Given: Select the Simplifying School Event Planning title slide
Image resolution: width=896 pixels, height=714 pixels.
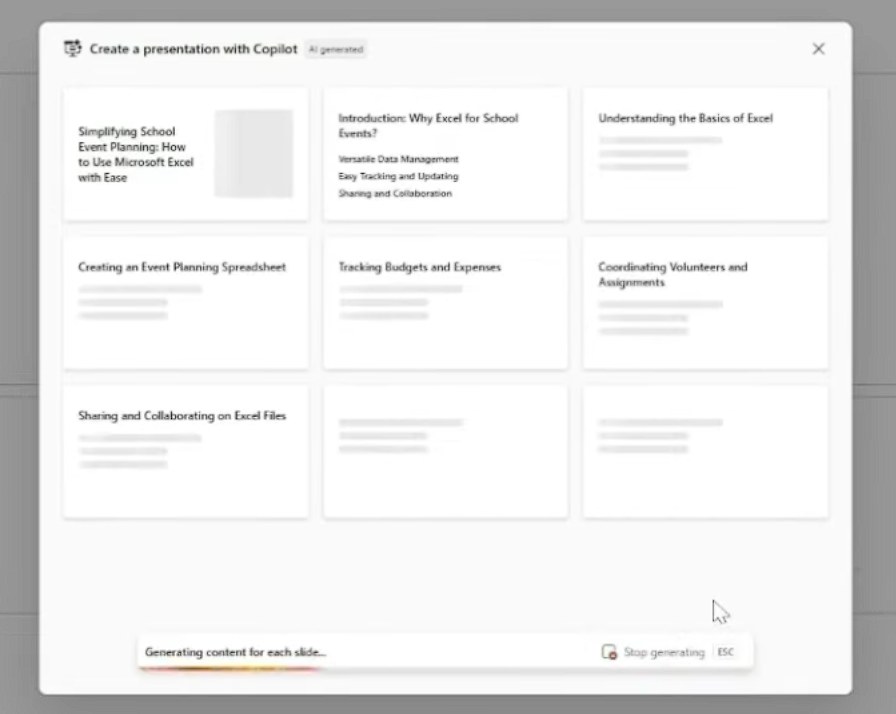Looking at the screenshot, I should click(x=186, y=154).
